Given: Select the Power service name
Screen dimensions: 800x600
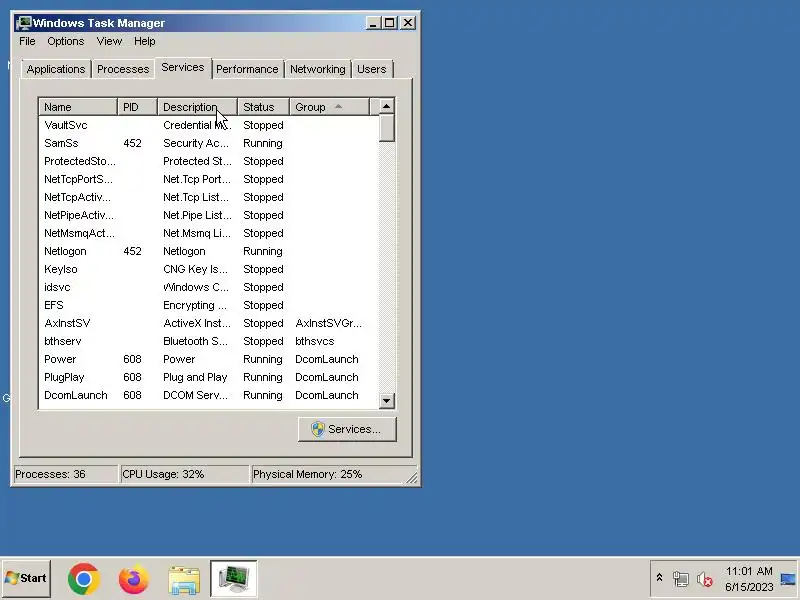Looking at the screenshot, I should pyautogui.click(x=60, y=359).
